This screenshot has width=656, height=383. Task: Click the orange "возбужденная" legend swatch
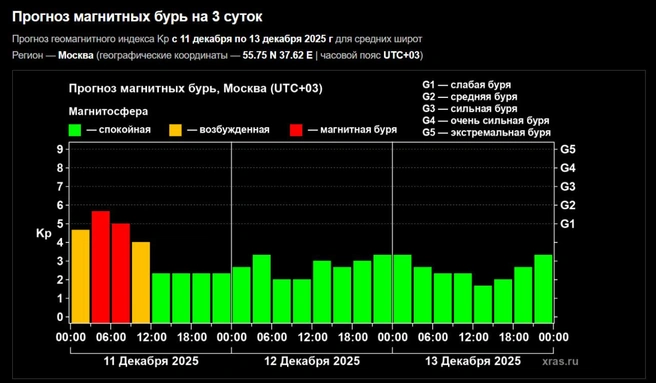[x=175, y=130]
